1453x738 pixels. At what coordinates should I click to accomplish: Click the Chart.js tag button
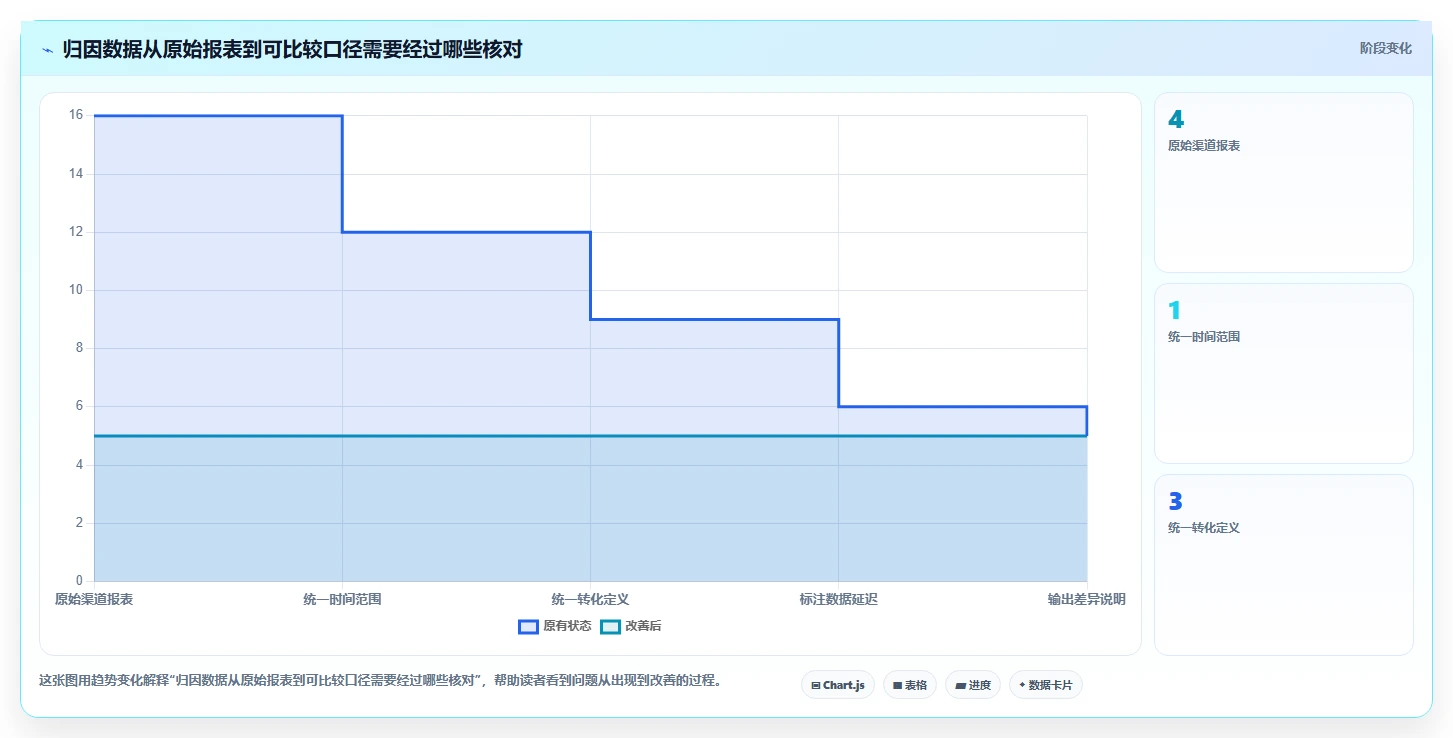point(838,685)
